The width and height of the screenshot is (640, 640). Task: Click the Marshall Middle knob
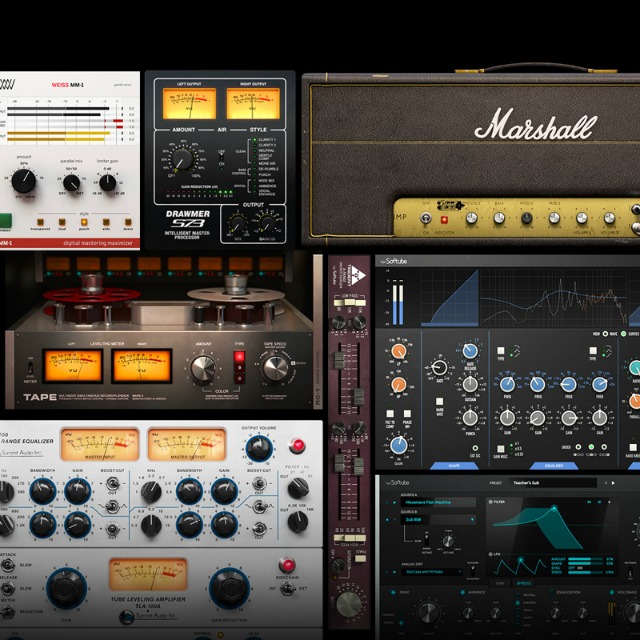[x=527, y=218]
